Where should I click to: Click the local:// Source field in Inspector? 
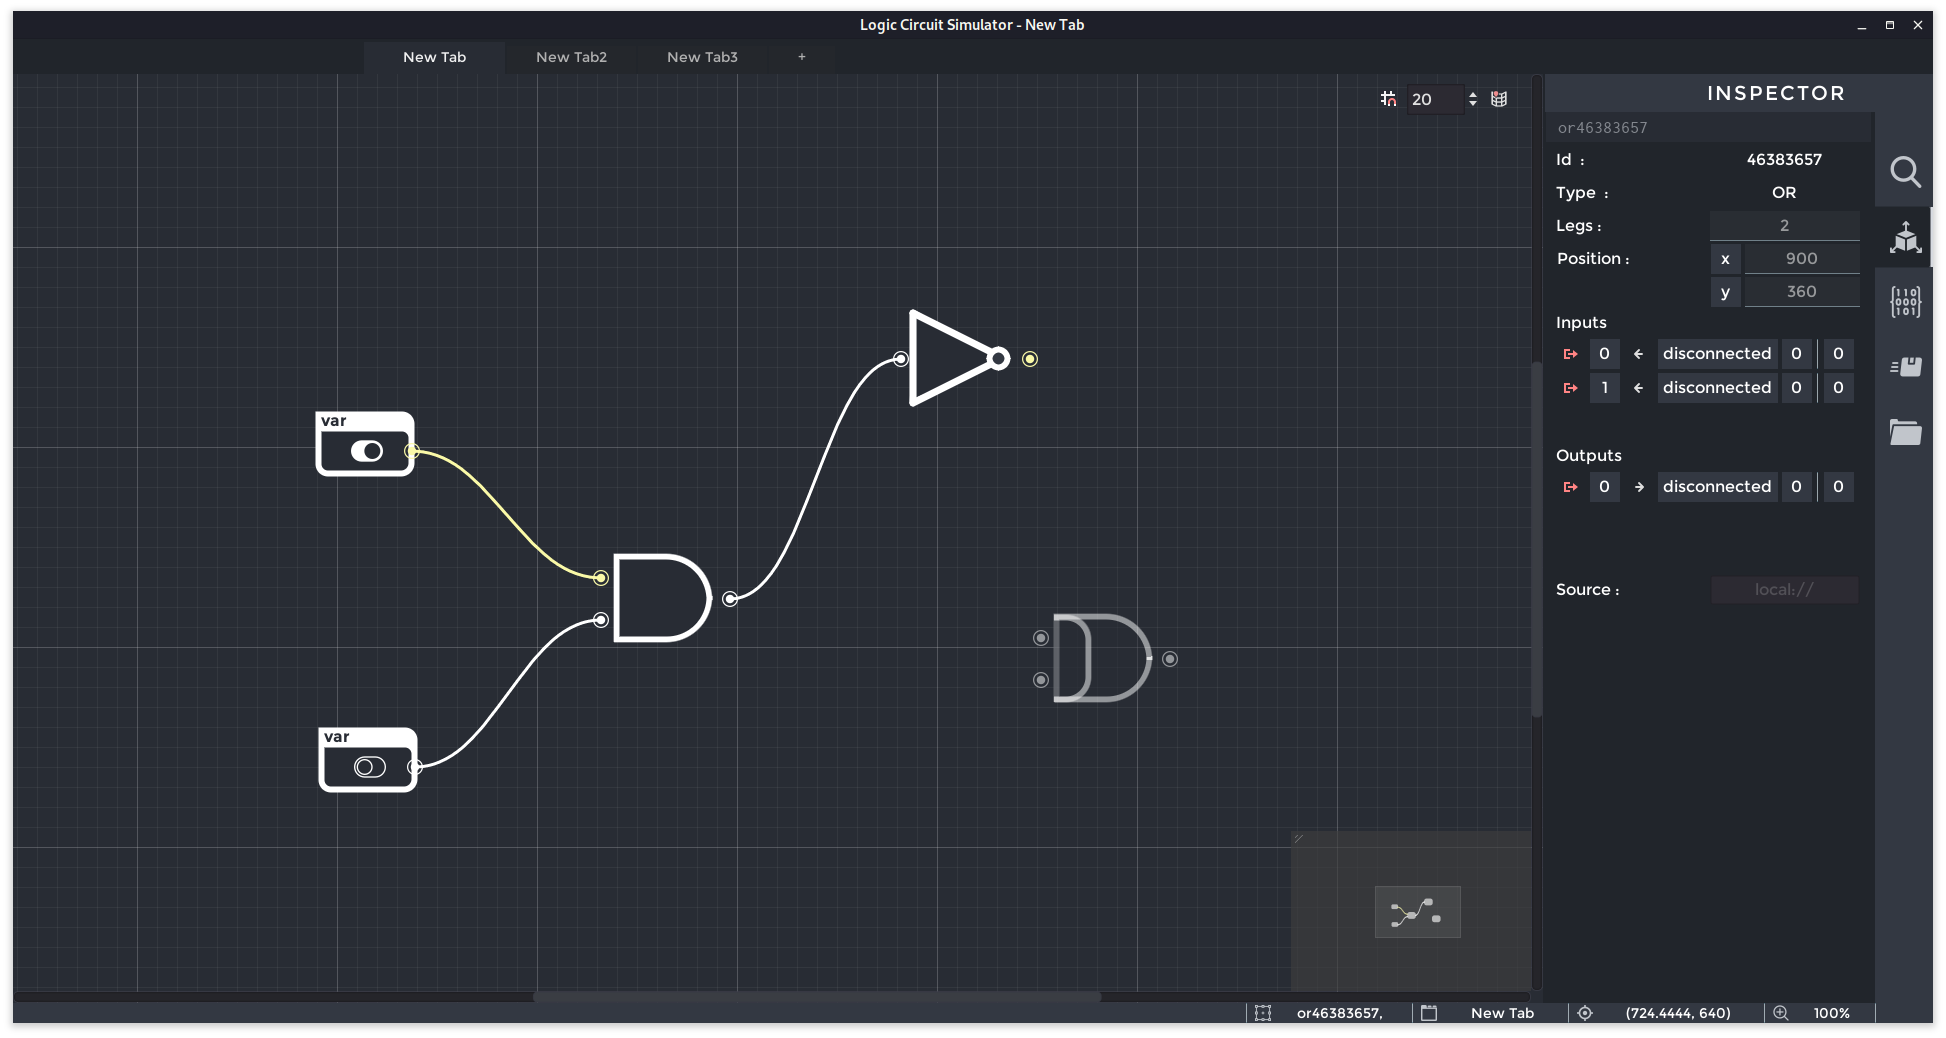(1785, 589)
